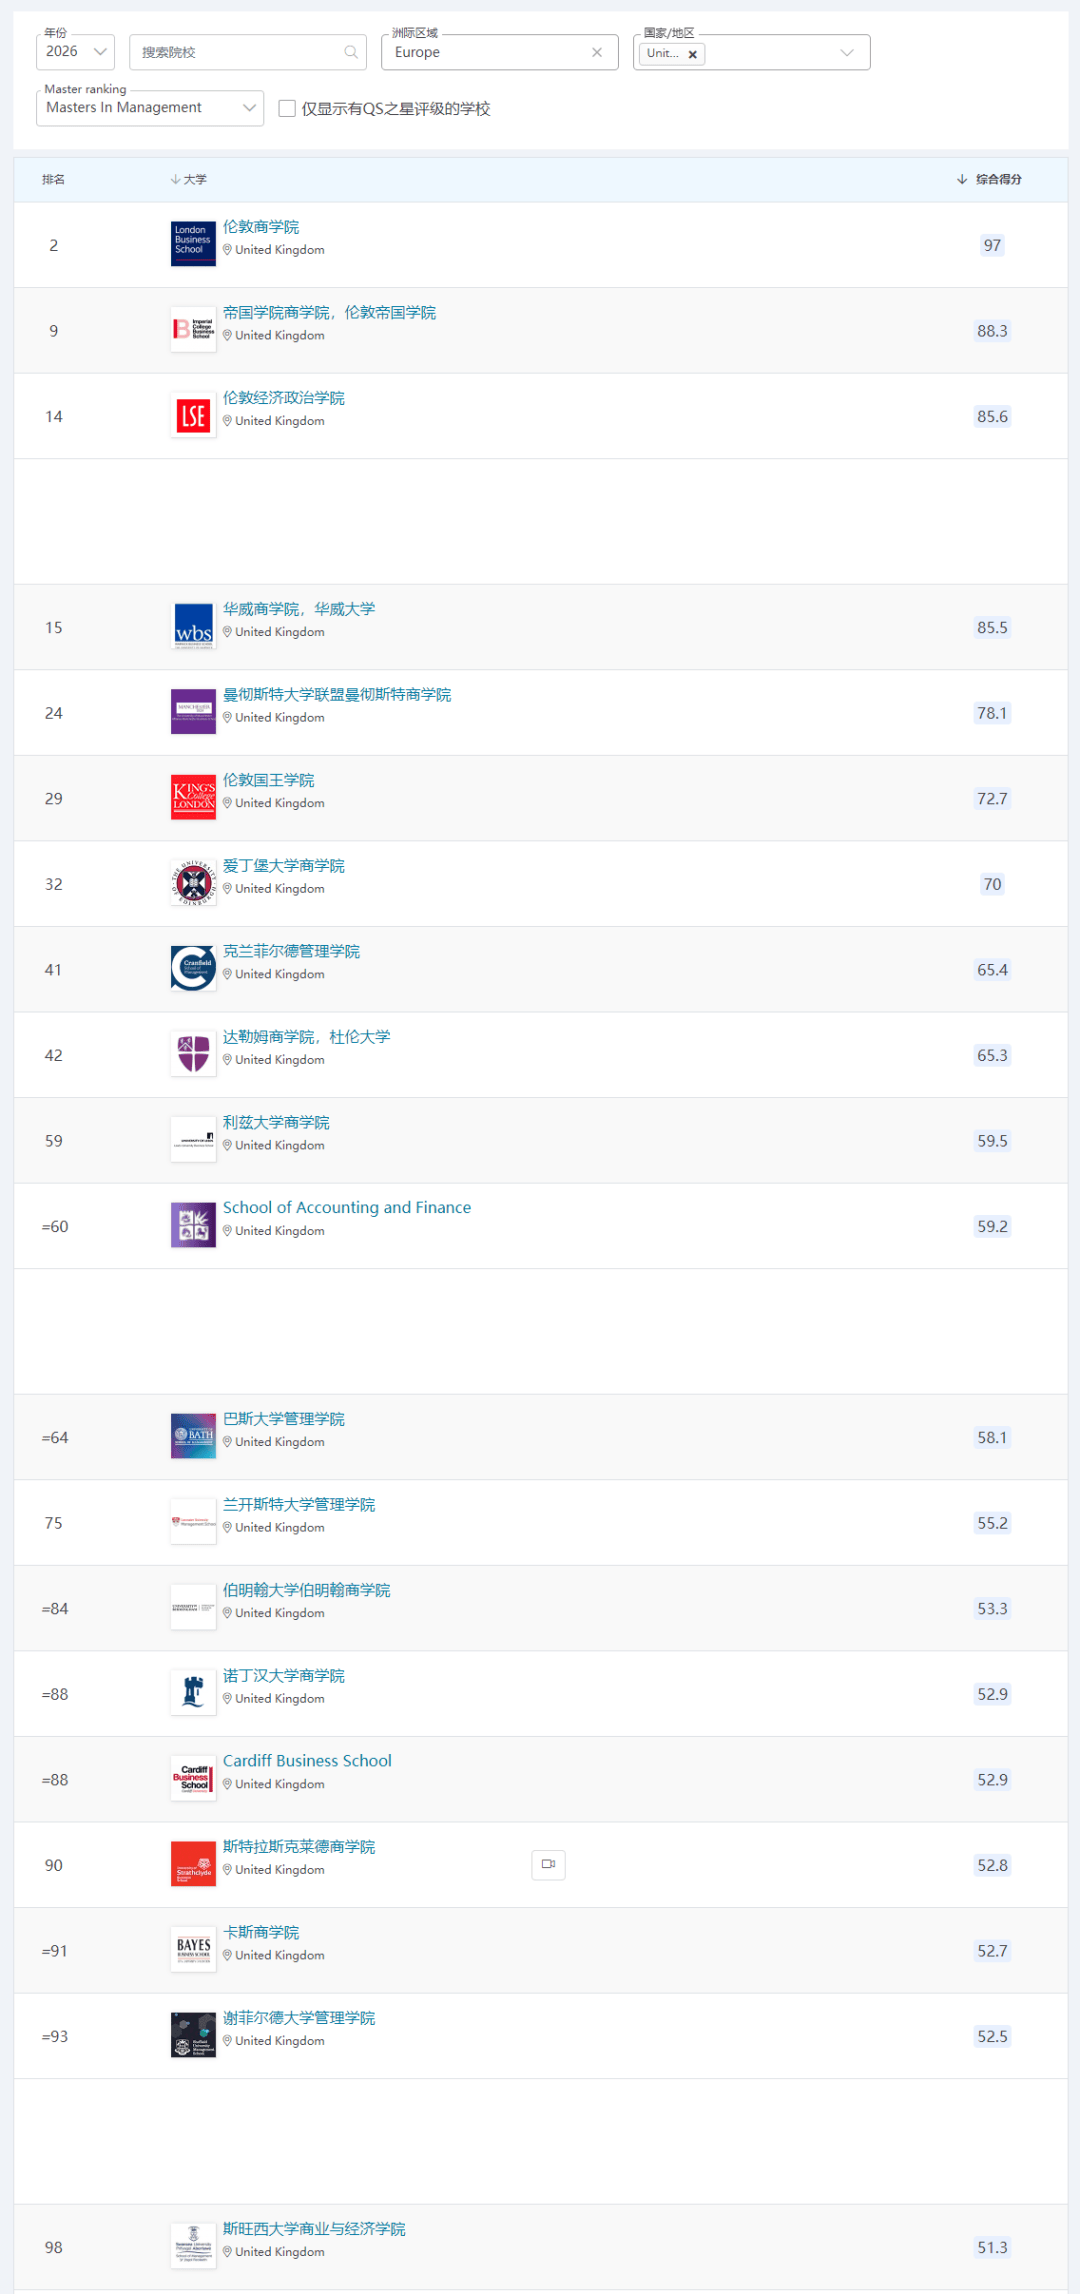
Task: Click the 排名 column header
Action: pos(53,179)
